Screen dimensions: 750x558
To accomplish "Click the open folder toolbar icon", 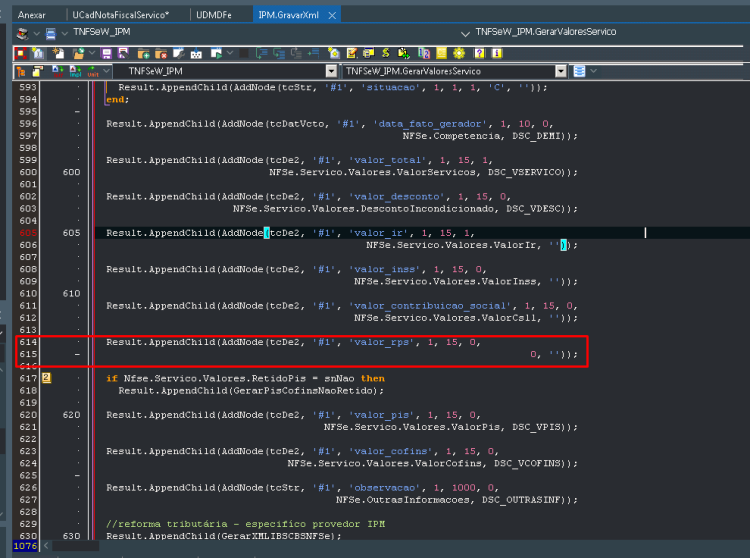I will (78, 53).
